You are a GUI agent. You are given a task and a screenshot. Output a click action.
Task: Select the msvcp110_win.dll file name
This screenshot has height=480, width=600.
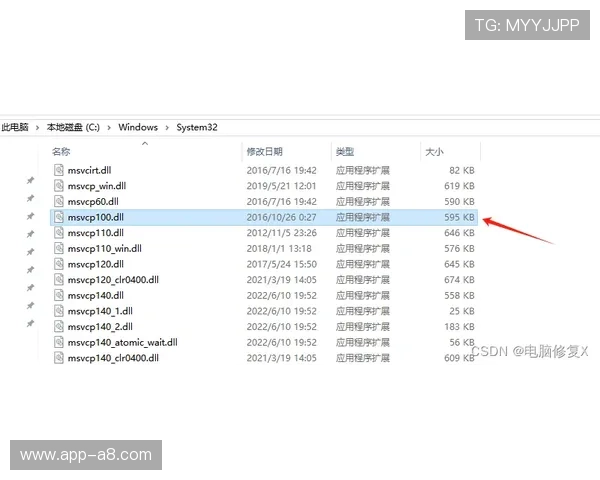(x=105, y=248)
